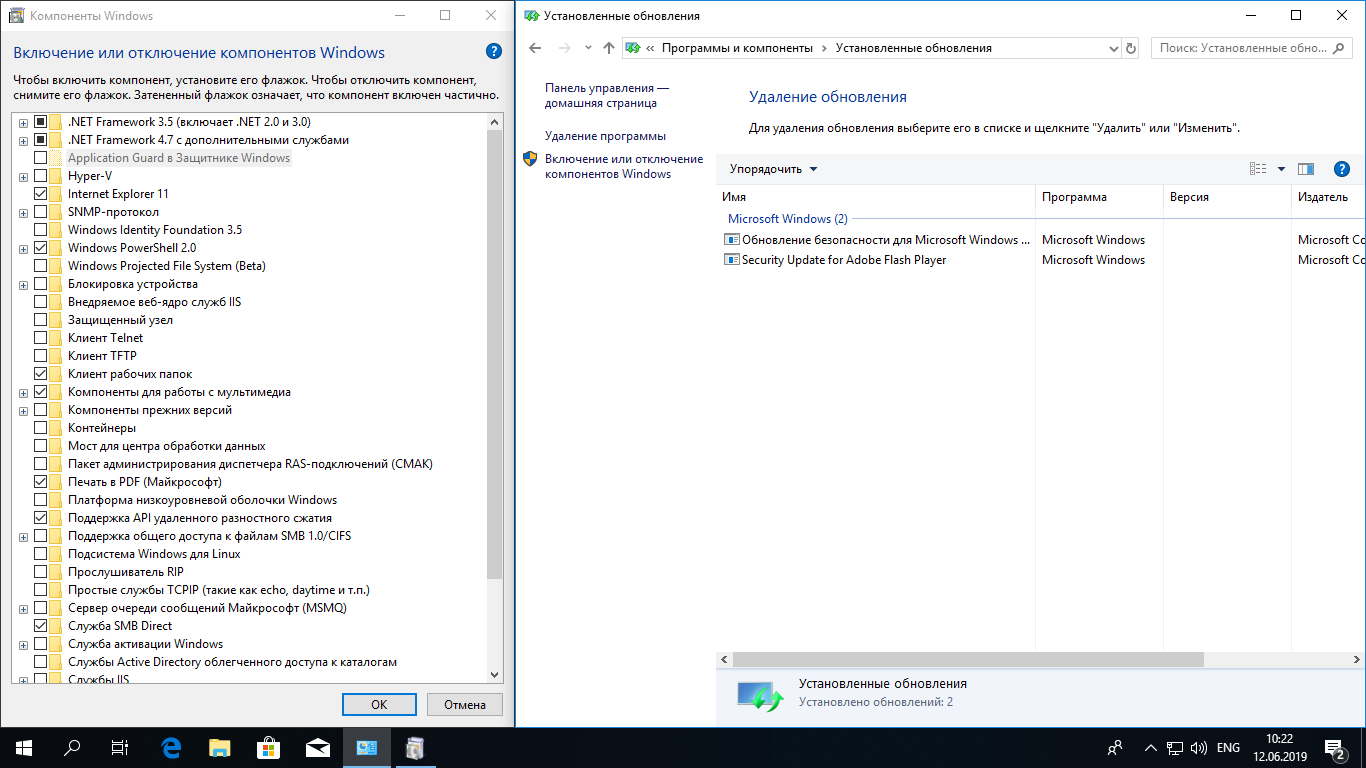Open the view options dropdown arrow
This screenshot has width=1366, height=768.
(1281, 169)
